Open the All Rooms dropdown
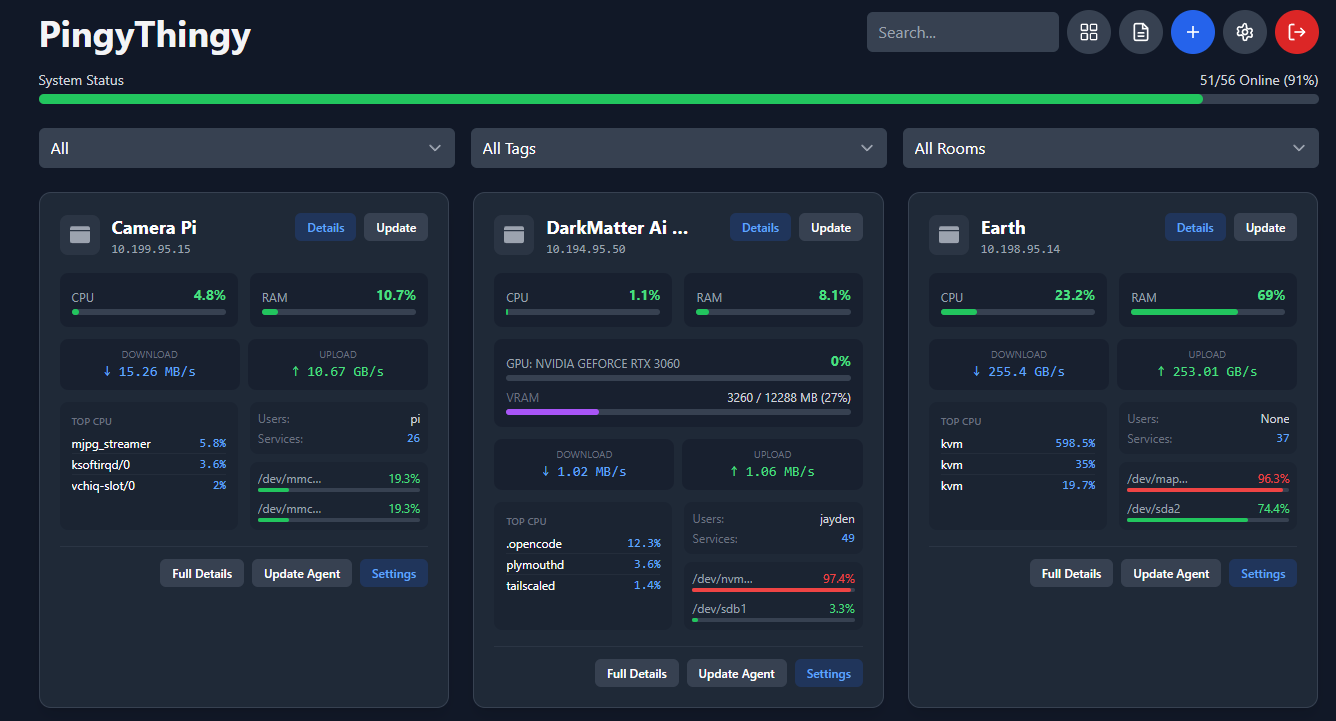Screen dimensions: 1336x721 1110,148
